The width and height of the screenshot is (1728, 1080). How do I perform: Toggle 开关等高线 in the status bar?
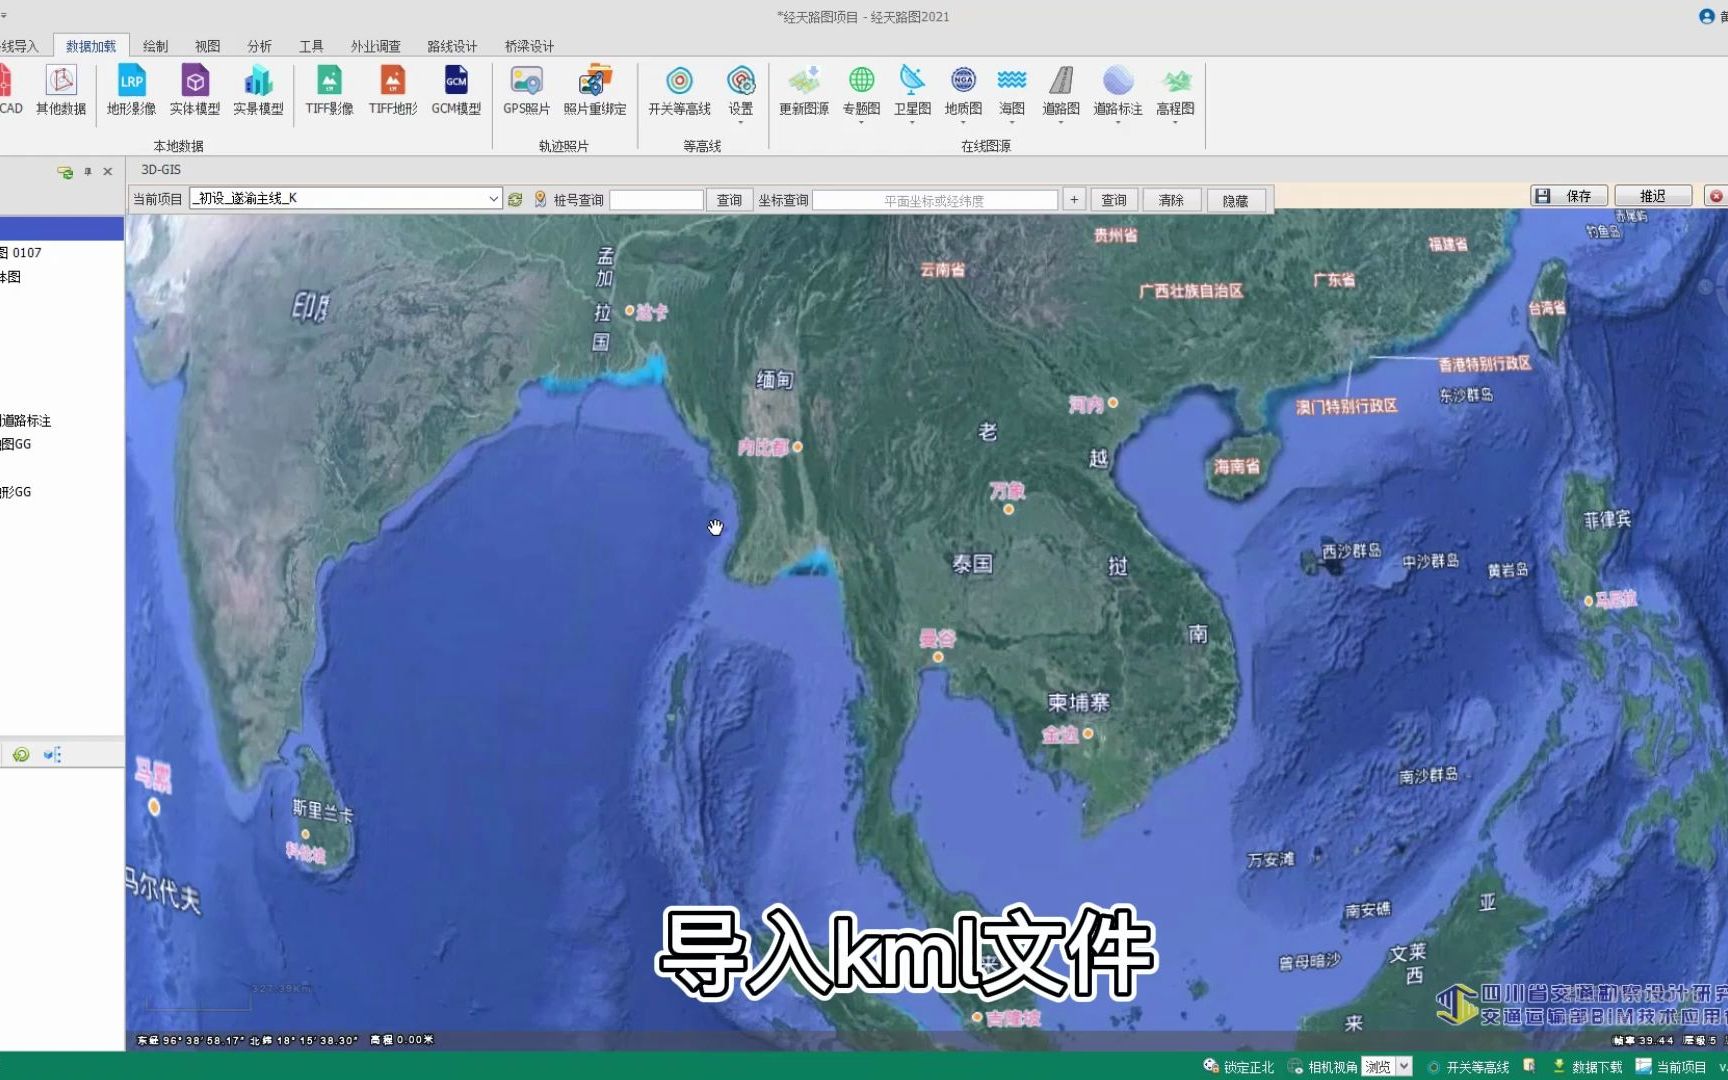(1477, 1067)
